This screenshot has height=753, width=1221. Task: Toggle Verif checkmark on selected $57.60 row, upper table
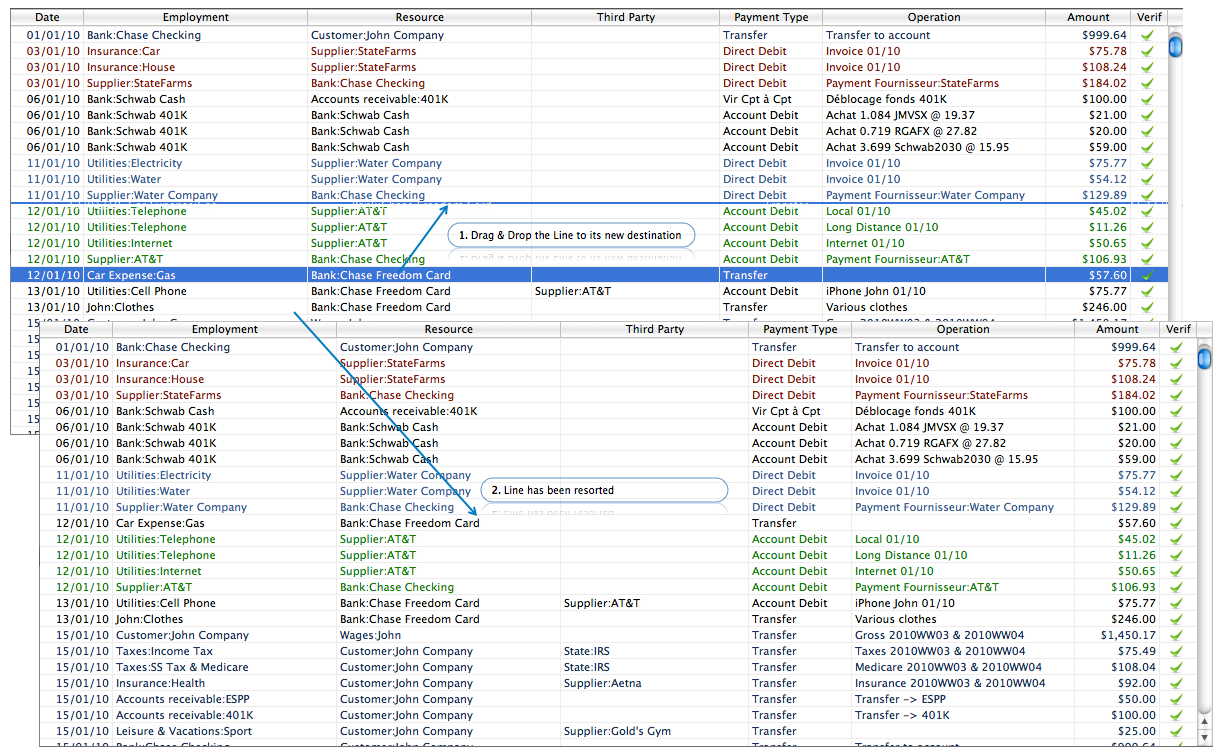click(1147, 275)
